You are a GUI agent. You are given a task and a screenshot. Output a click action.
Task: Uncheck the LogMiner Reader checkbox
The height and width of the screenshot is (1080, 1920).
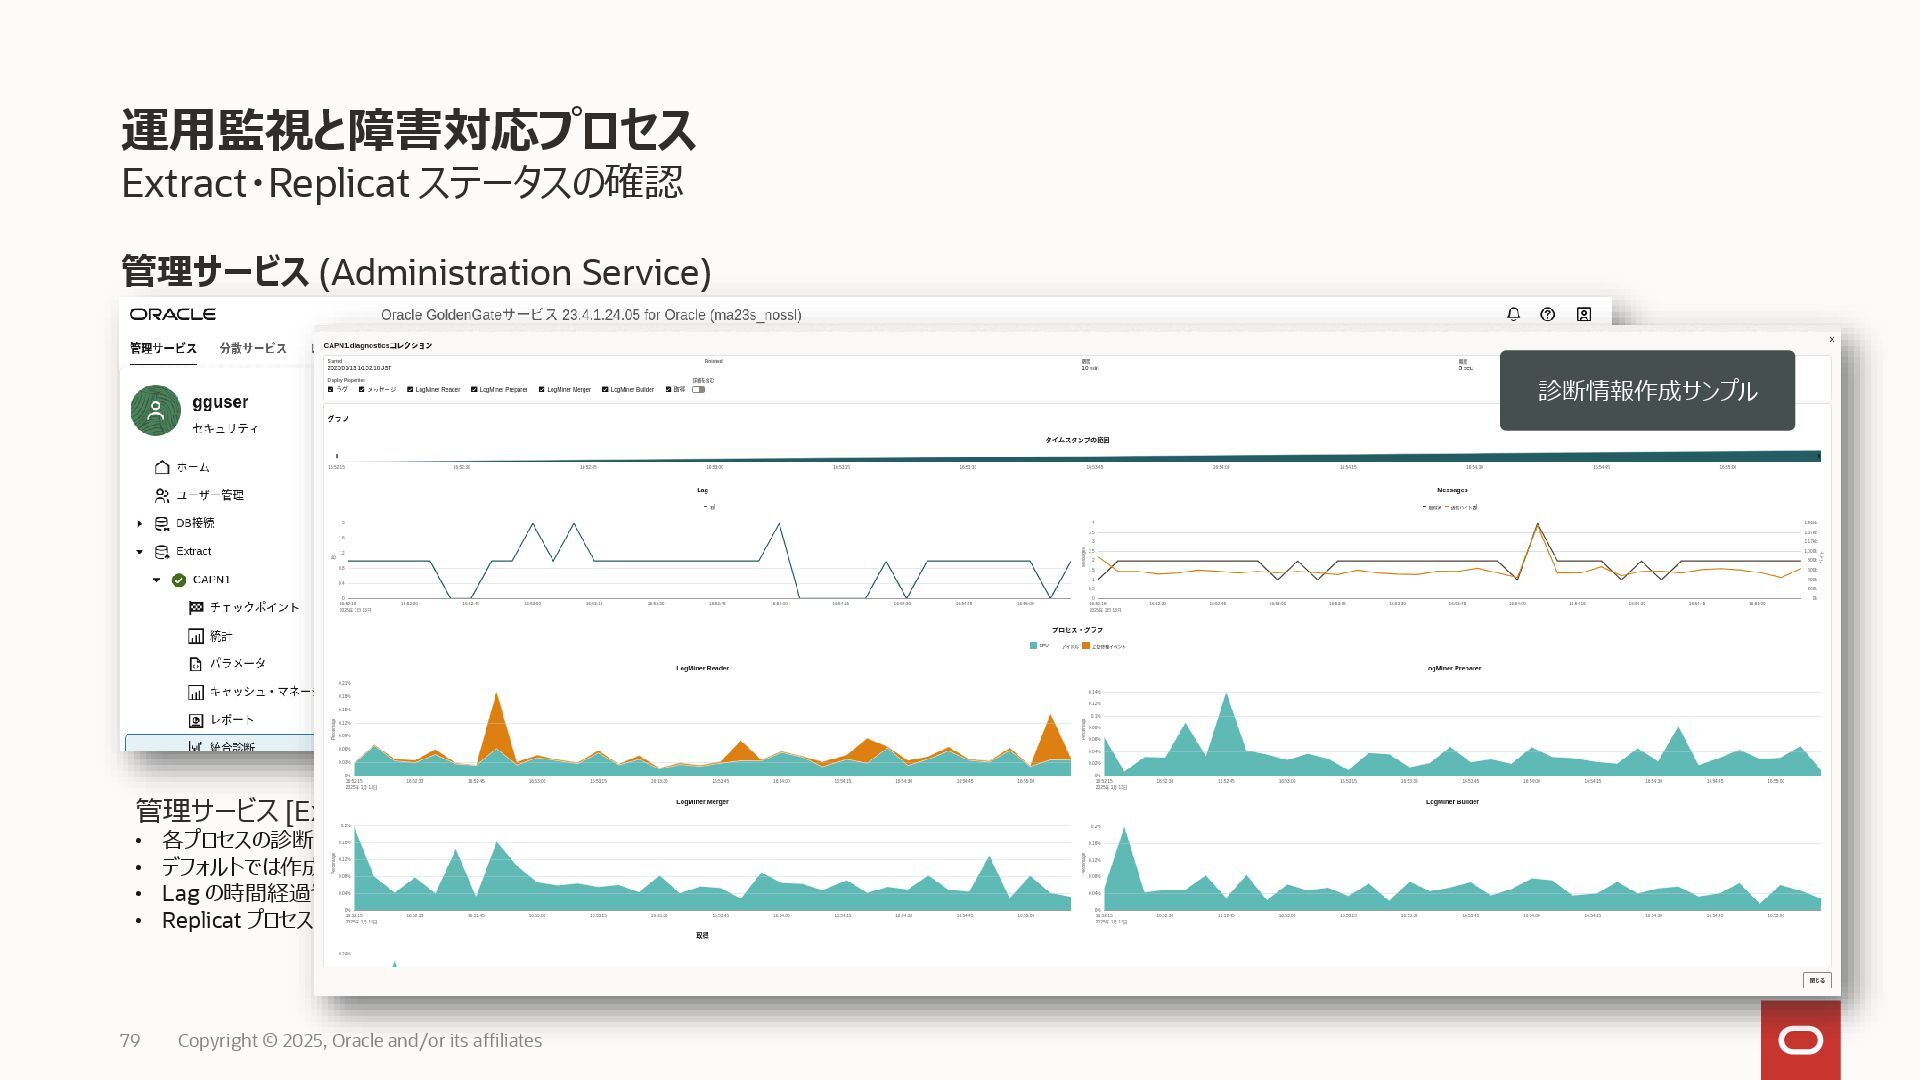pyautogui.click(x=410, y=390)
